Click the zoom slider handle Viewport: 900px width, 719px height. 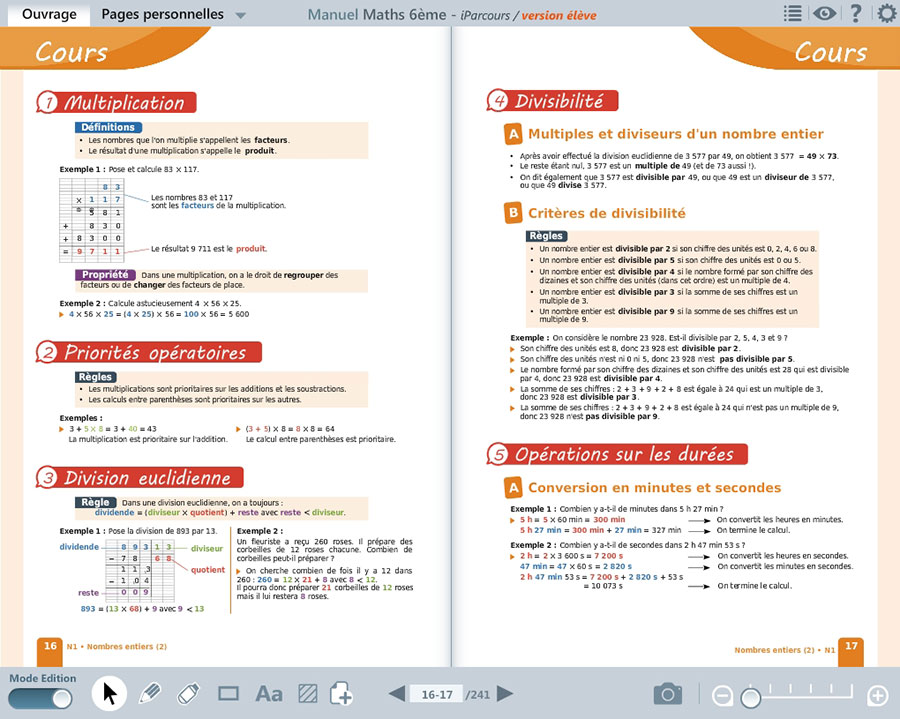pyautogui.click(x=749, y=695)
